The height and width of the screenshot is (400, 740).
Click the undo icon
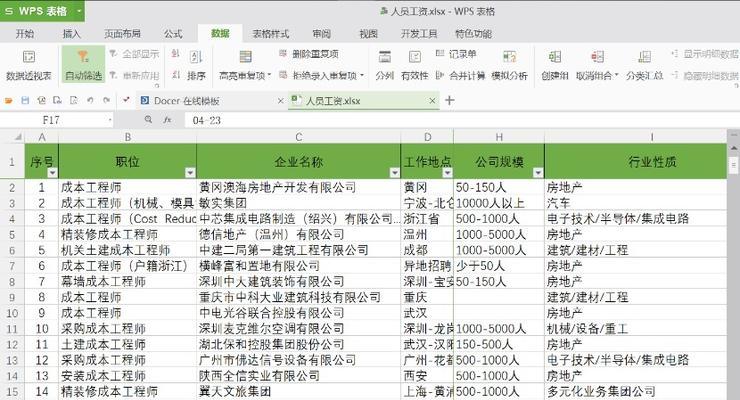click(x=90, y=100)
